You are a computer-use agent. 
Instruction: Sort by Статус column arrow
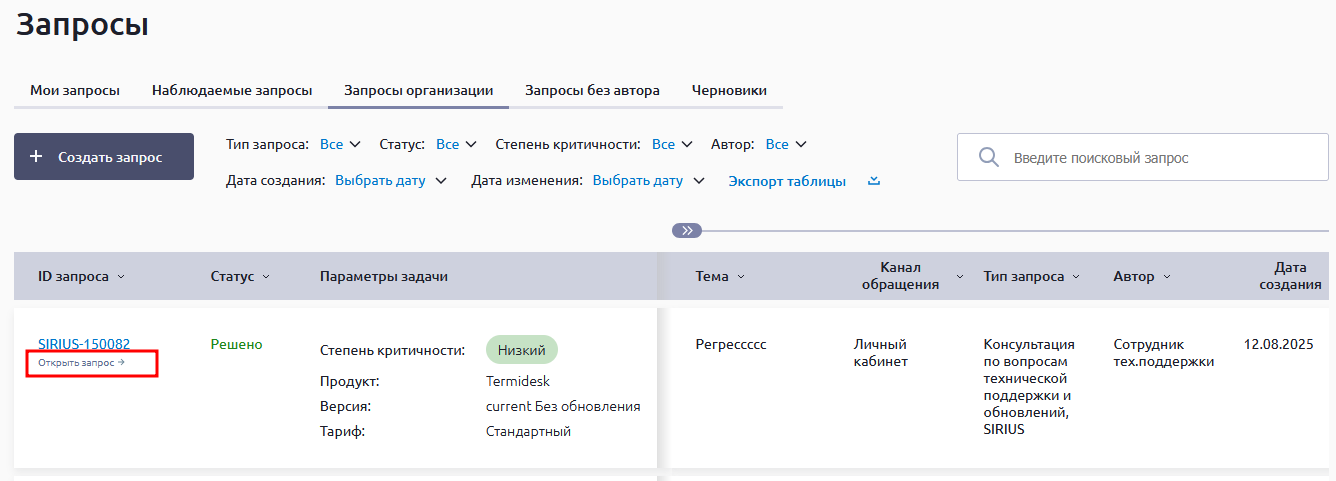pyautogui.click(x=266, y=277)
